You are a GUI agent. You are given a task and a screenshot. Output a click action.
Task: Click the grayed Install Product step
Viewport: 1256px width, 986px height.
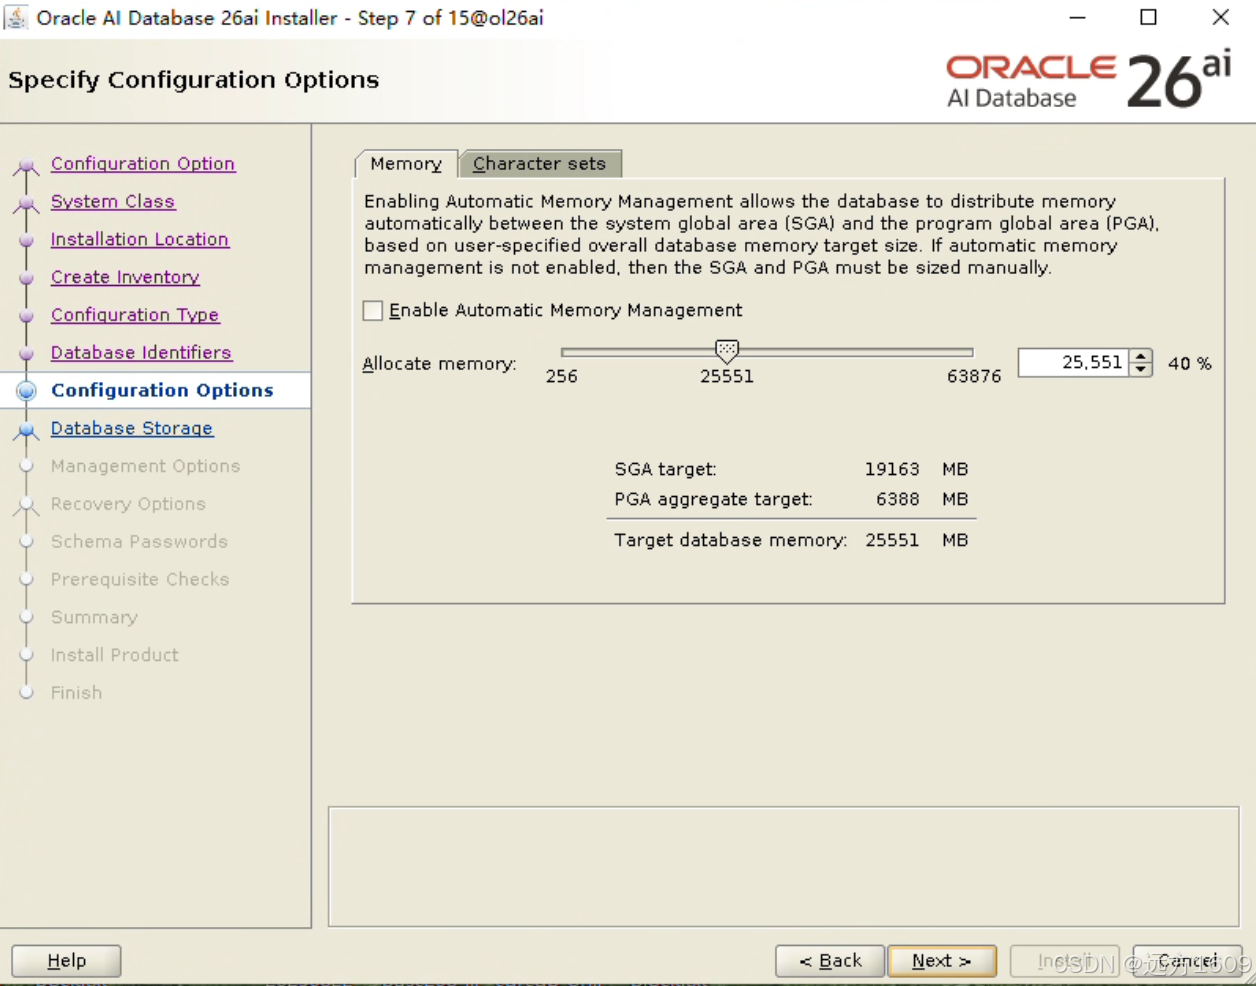[115, 655]
